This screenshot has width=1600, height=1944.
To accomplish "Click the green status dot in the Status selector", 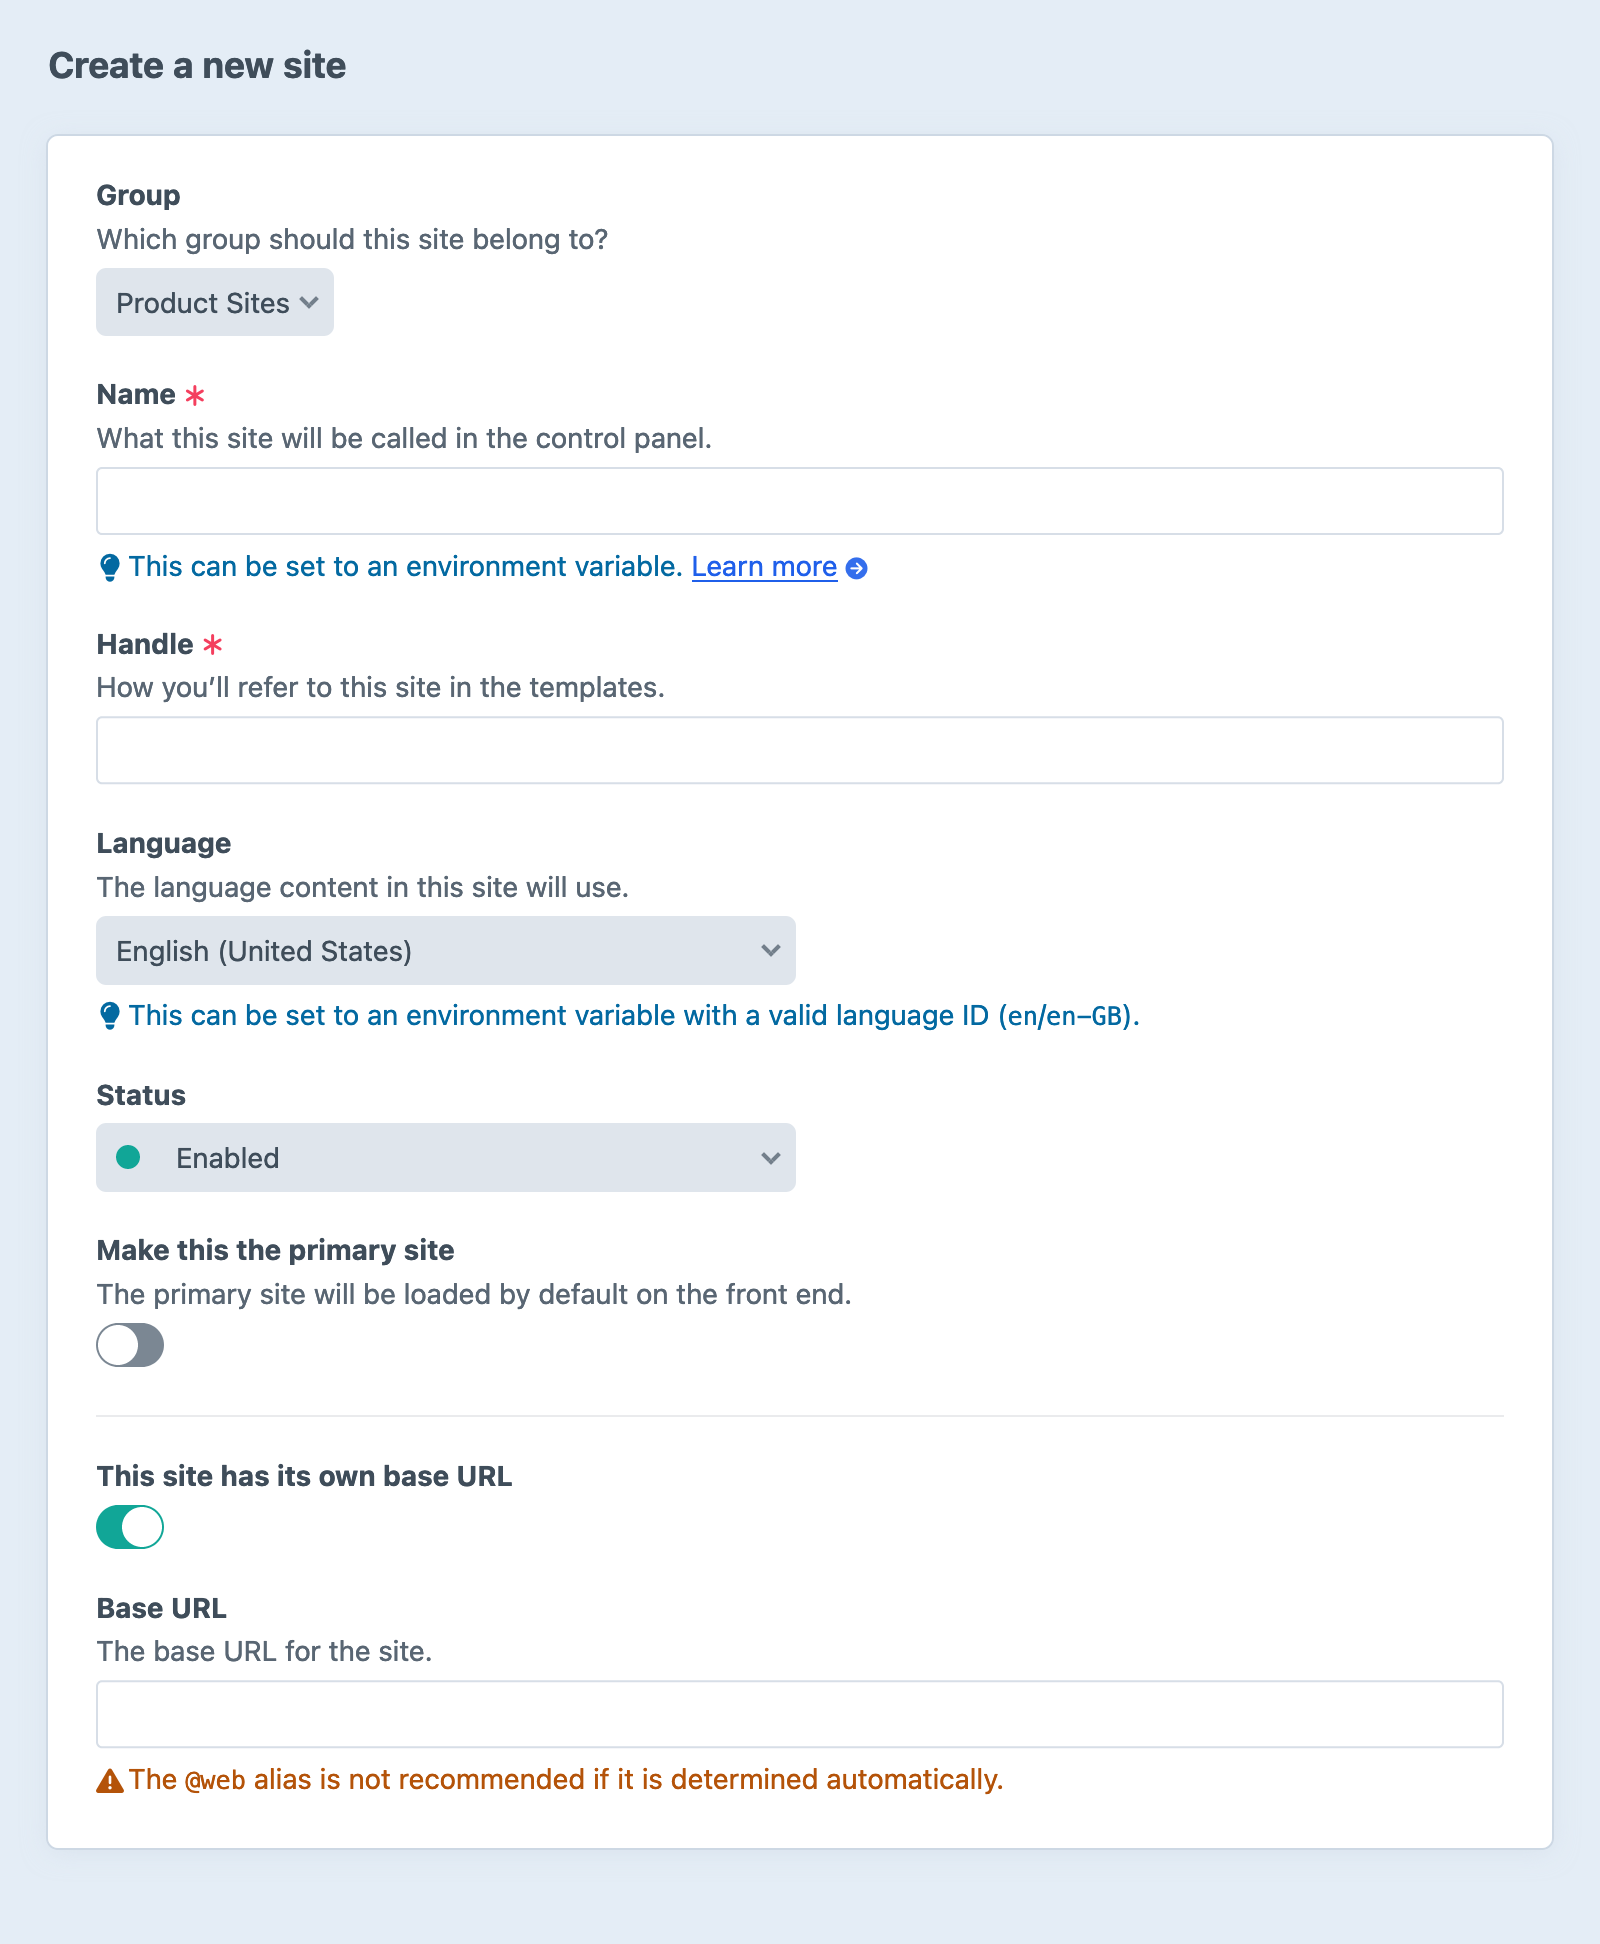I will (128, 1157).
